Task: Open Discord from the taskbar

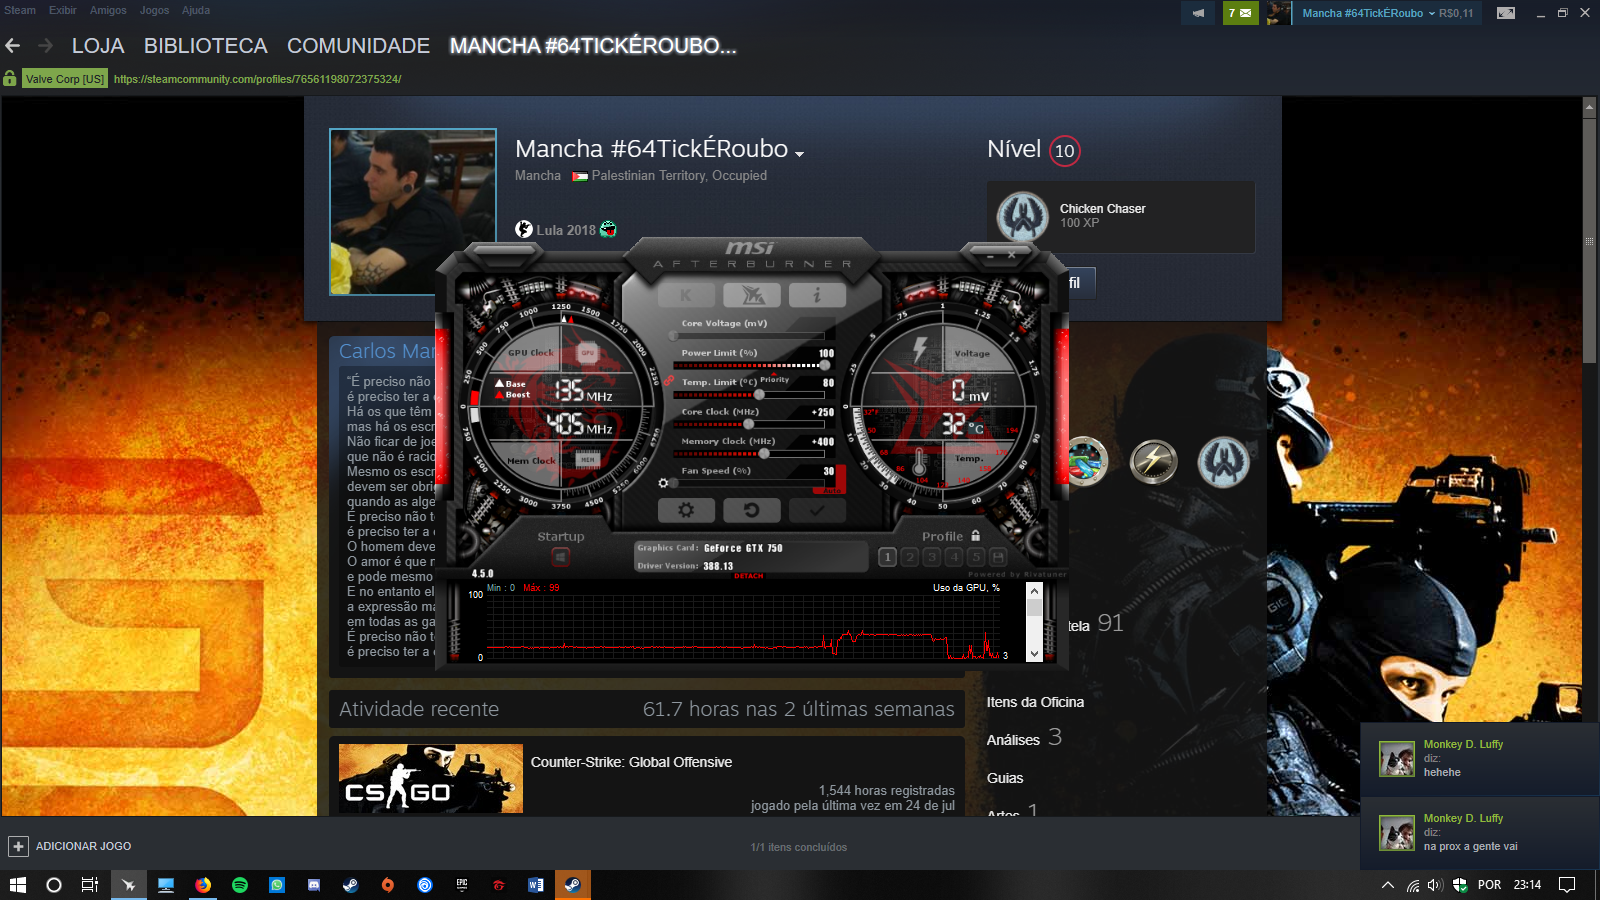Action: point(314,885)
